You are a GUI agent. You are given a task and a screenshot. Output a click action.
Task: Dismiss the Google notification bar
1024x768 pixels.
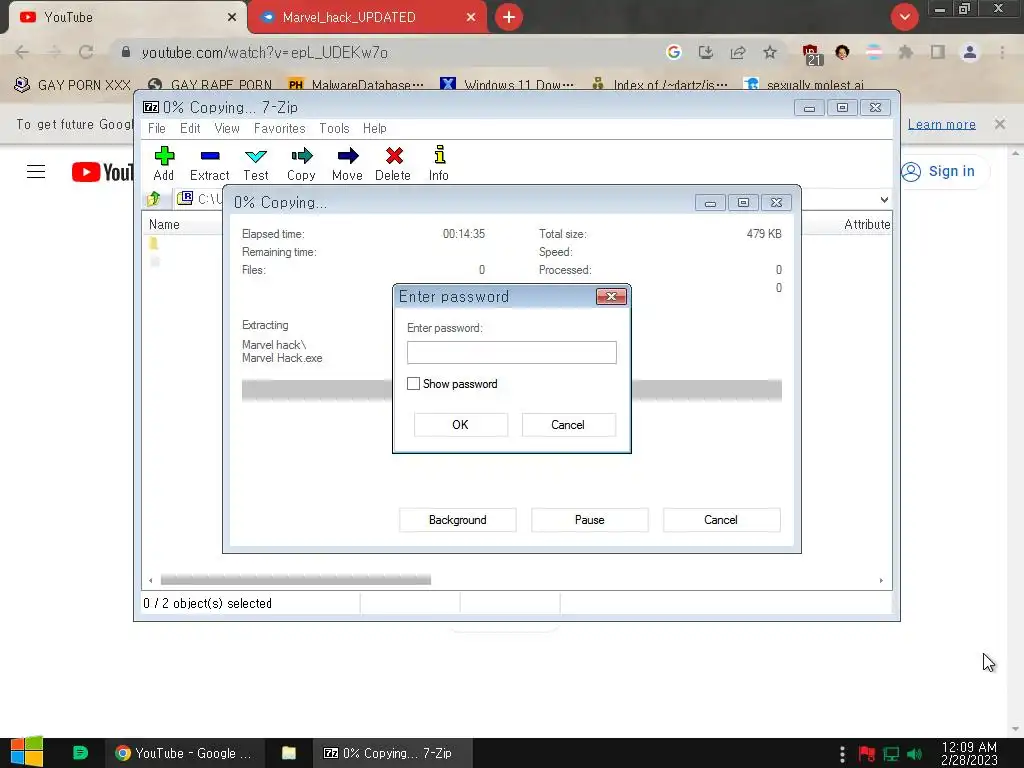(x=1000, y=124)
